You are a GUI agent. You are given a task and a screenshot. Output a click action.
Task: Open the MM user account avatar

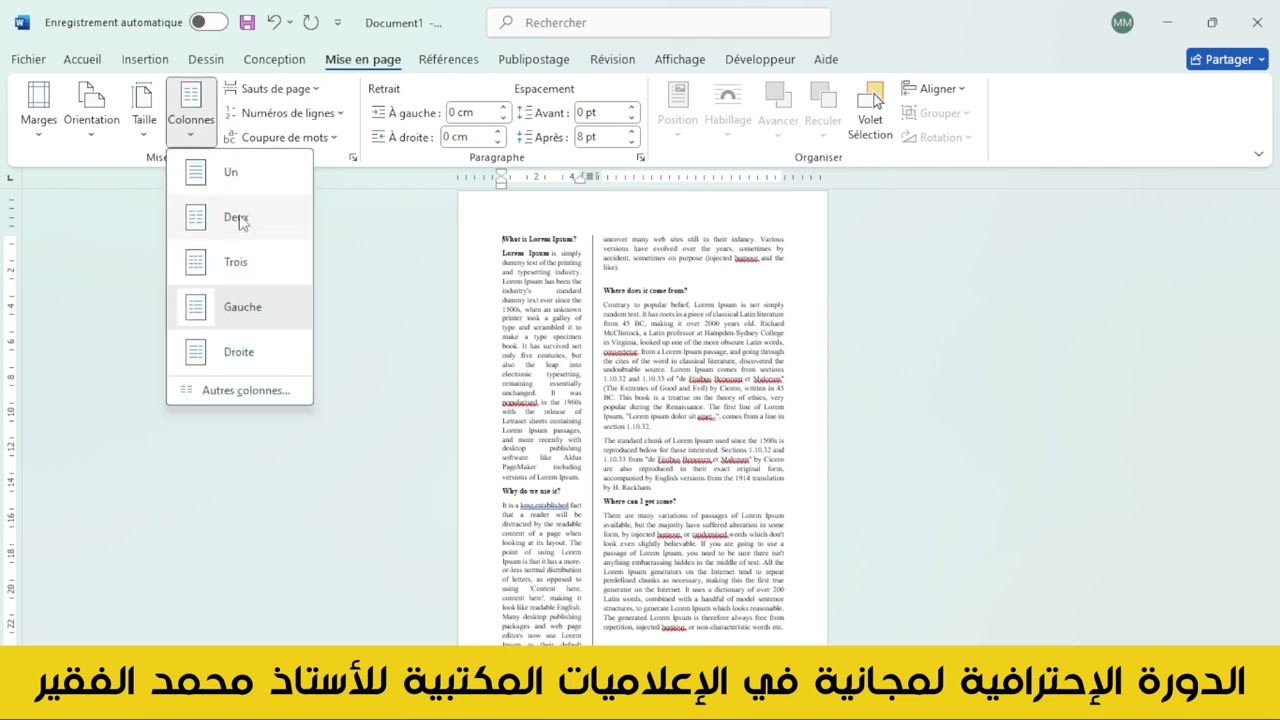point(1122,22)
